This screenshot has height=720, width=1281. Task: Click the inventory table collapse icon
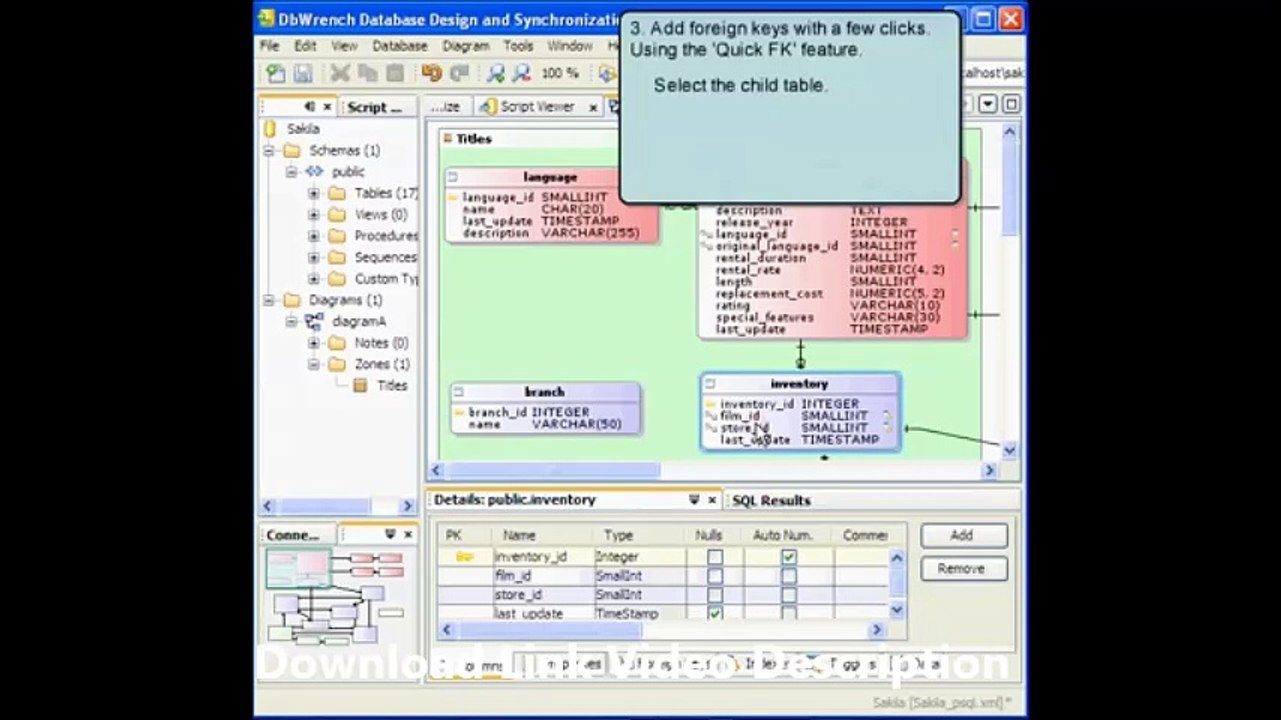point(709,384)
